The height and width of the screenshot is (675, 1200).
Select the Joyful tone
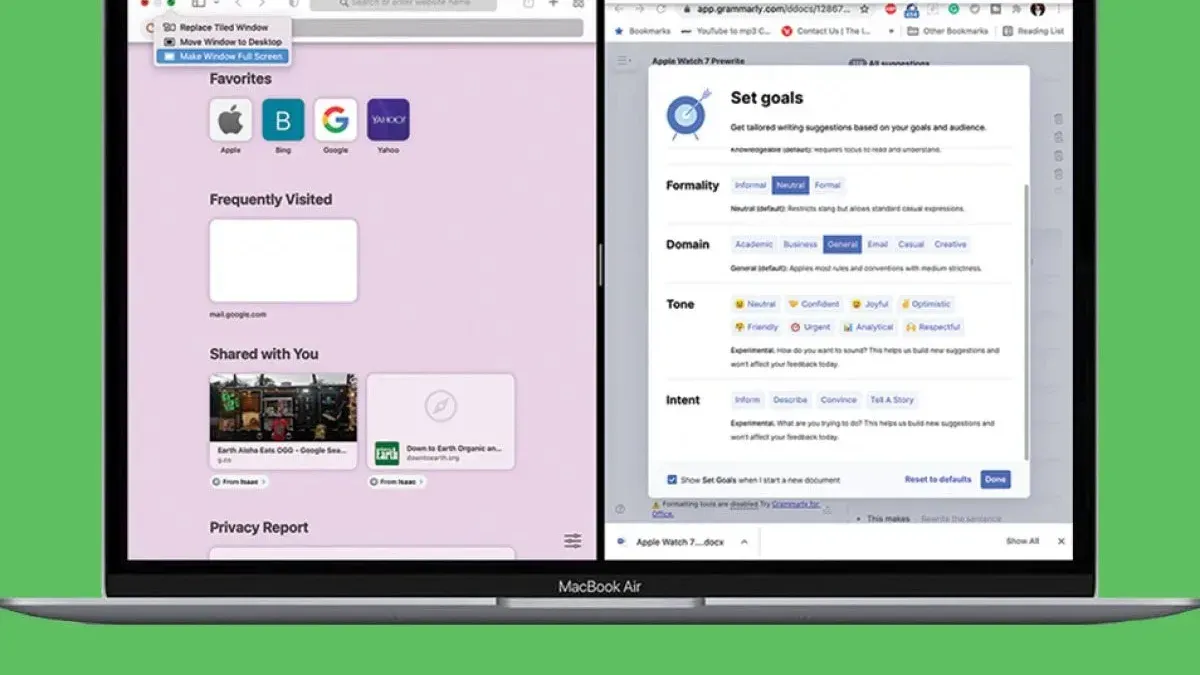click(x=870, y=304)
